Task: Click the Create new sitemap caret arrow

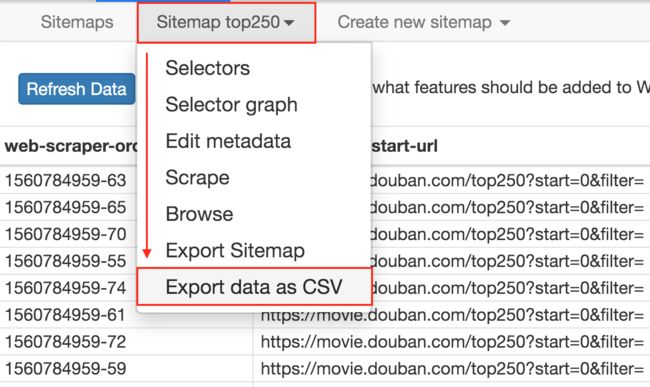Action: pyautogui.click(x=504, y=23)
